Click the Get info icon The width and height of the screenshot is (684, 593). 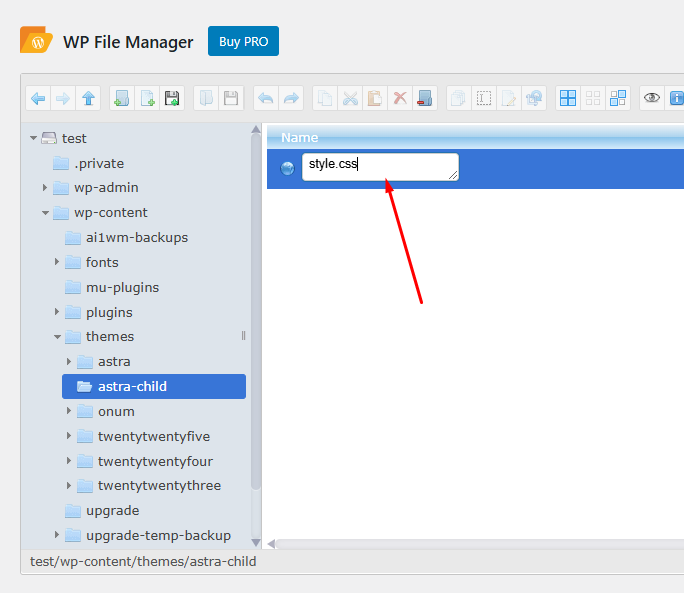(x=675, y=98)
